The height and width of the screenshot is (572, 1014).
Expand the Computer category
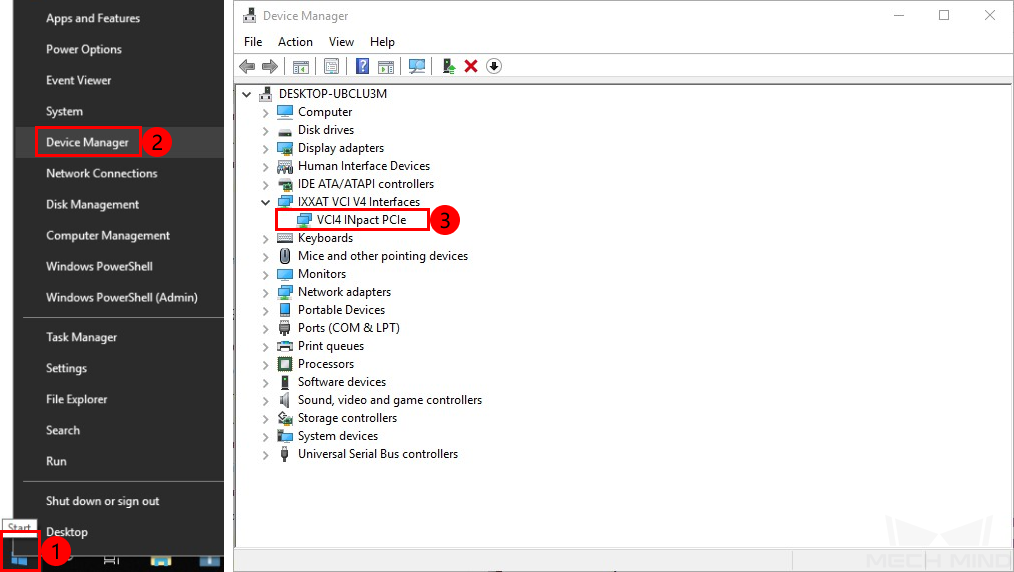(x=265, y=112)
